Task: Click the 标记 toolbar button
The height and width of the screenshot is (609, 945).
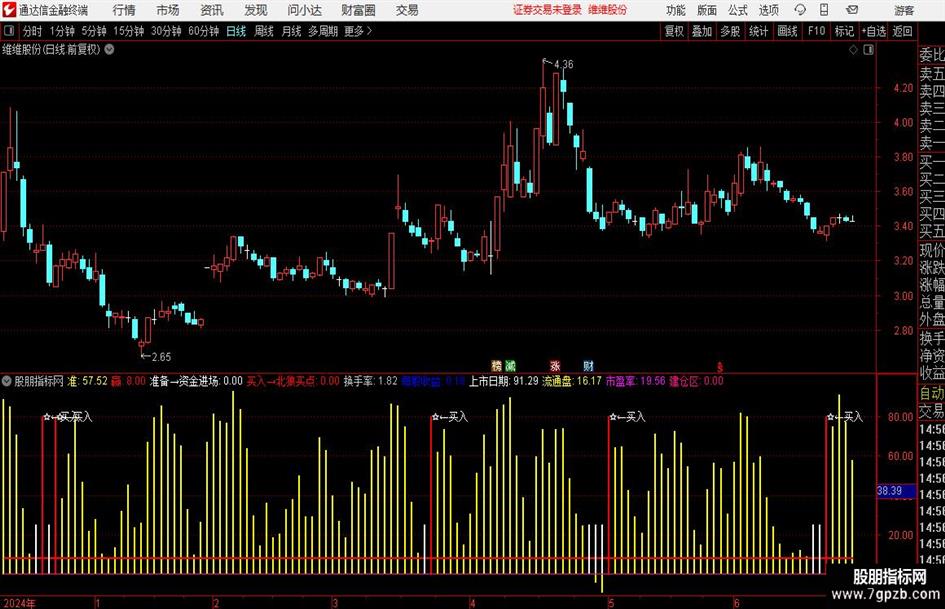Action: 844,31
